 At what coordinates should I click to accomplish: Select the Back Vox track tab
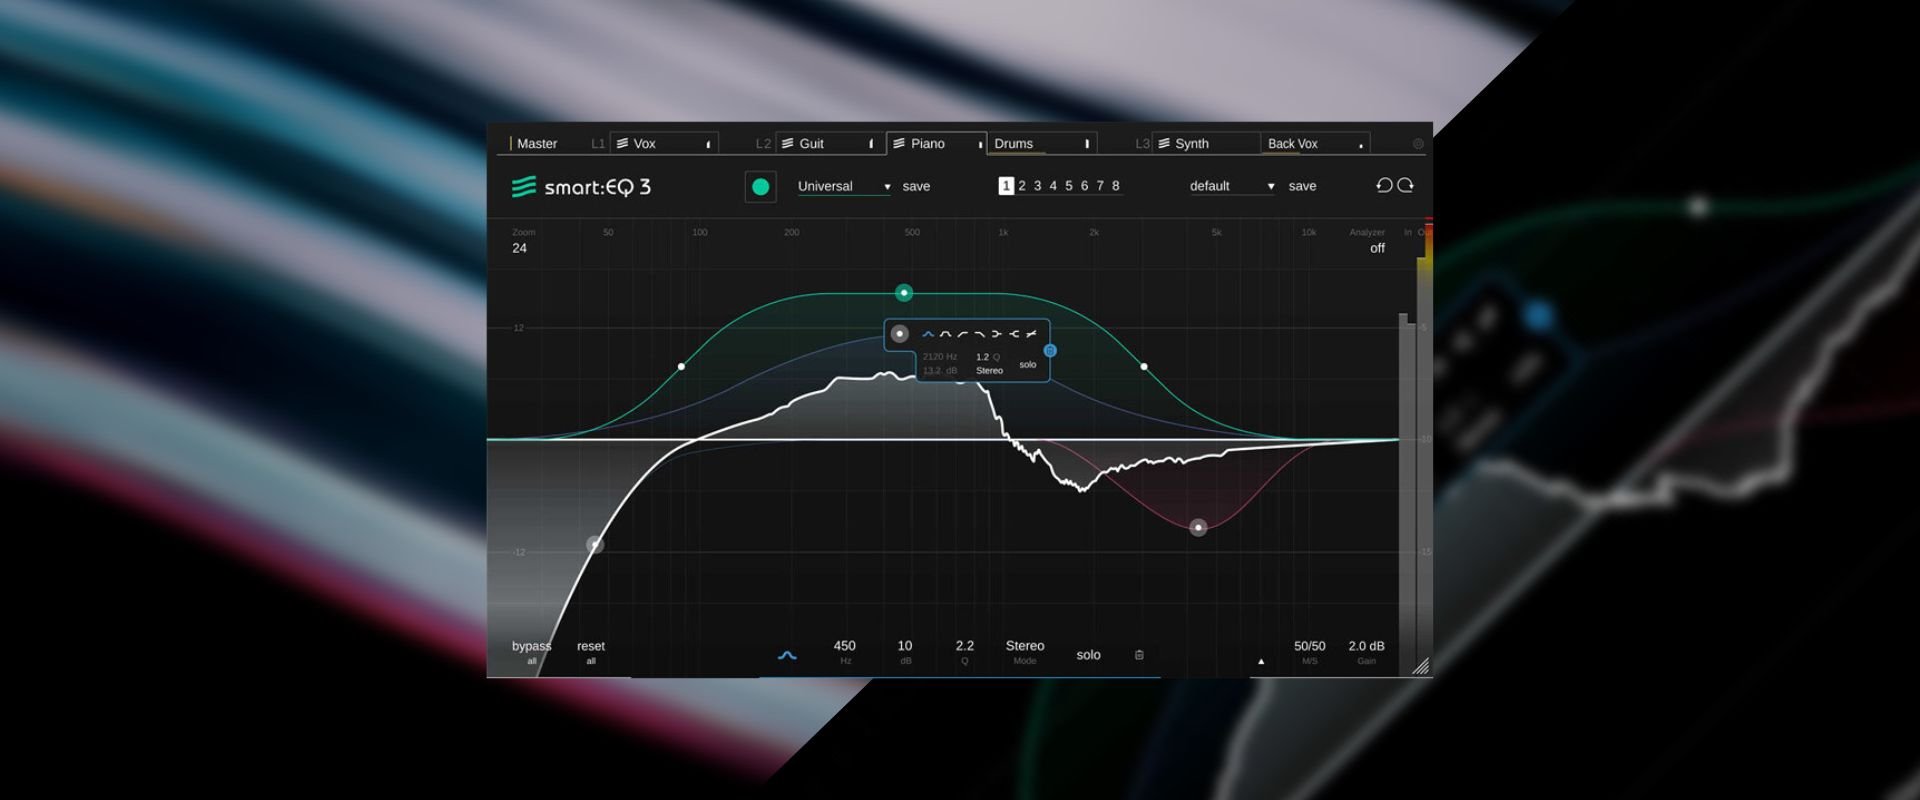(x=1314, y=144)
